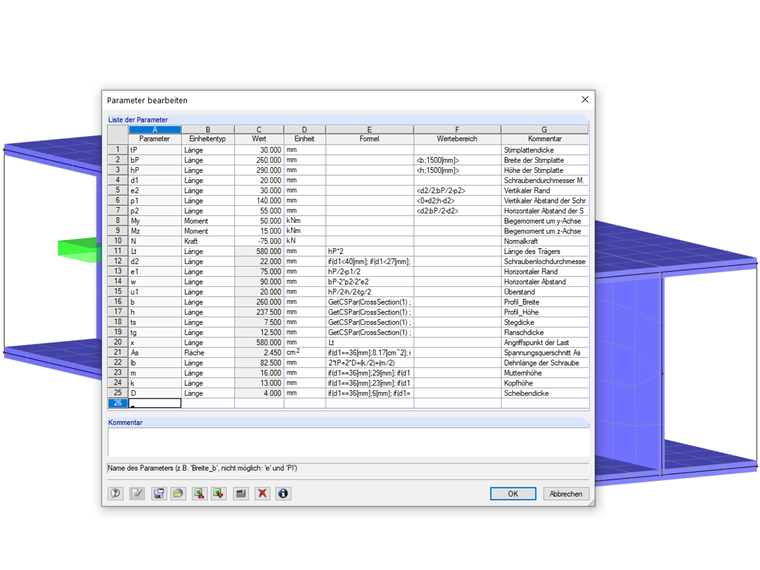Screen dimensions: 760x570
Task: Import parameters from Excel icon (red down arrow)
Action: point(219,493)
